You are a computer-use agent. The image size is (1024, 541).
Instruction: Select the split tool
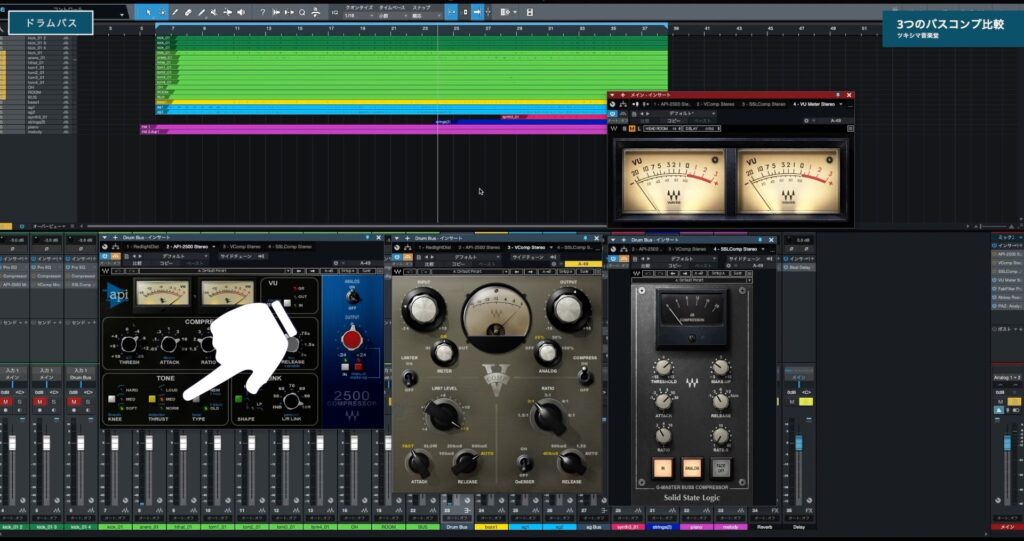pos(175,12)
